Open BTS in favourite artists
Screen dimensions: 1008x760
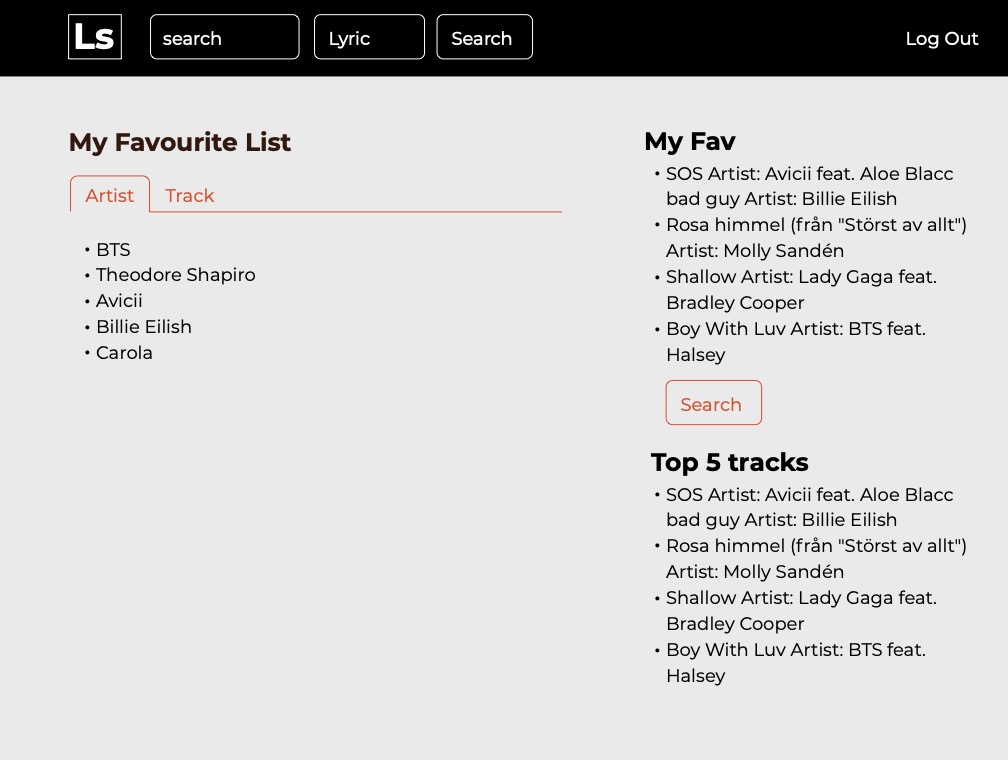coord(113,249)
